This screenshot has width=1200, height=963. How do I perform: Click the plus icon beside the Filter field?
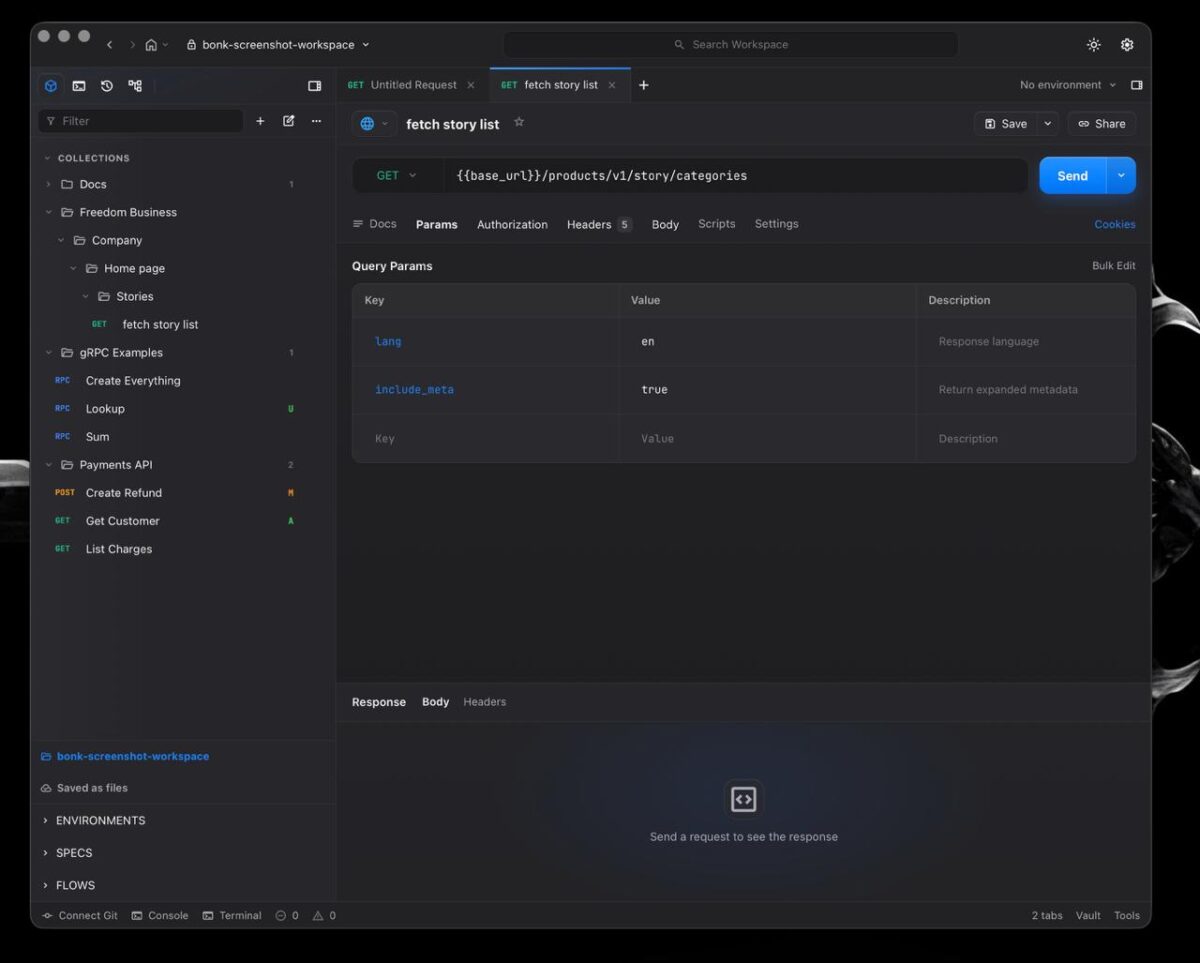pyautogui.click(x=260, y=121)
